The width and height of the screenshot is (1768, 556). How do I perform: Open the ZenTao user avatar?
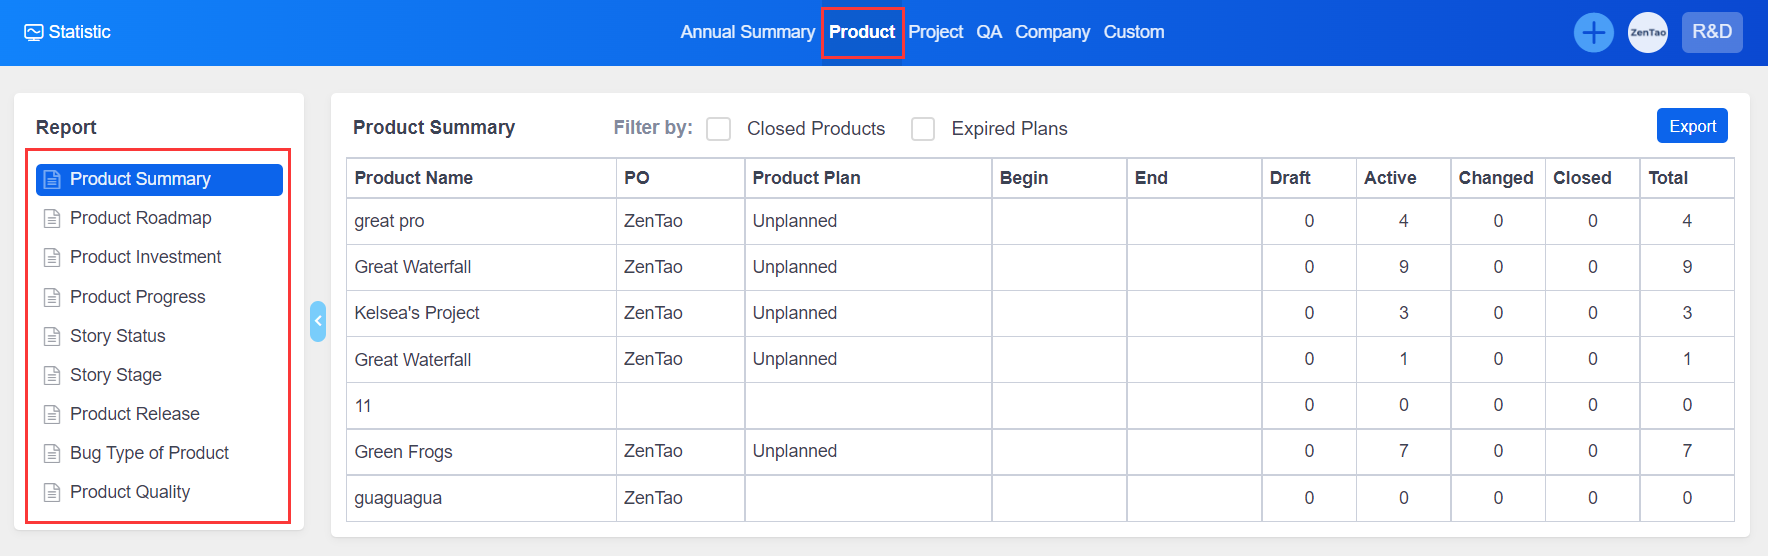click(1647, 32)
